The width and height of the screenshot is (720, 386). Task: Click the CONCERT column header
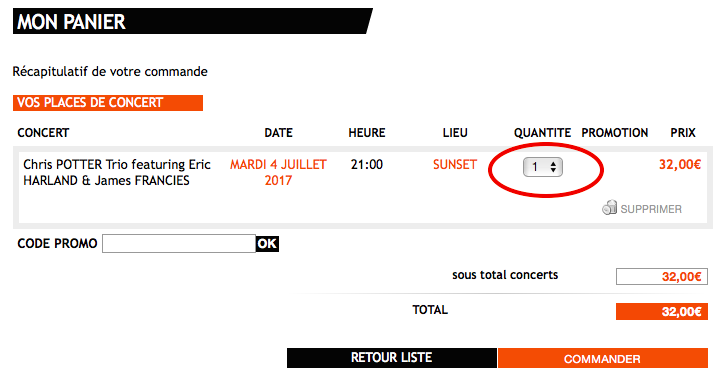click(x=43, y=133)
